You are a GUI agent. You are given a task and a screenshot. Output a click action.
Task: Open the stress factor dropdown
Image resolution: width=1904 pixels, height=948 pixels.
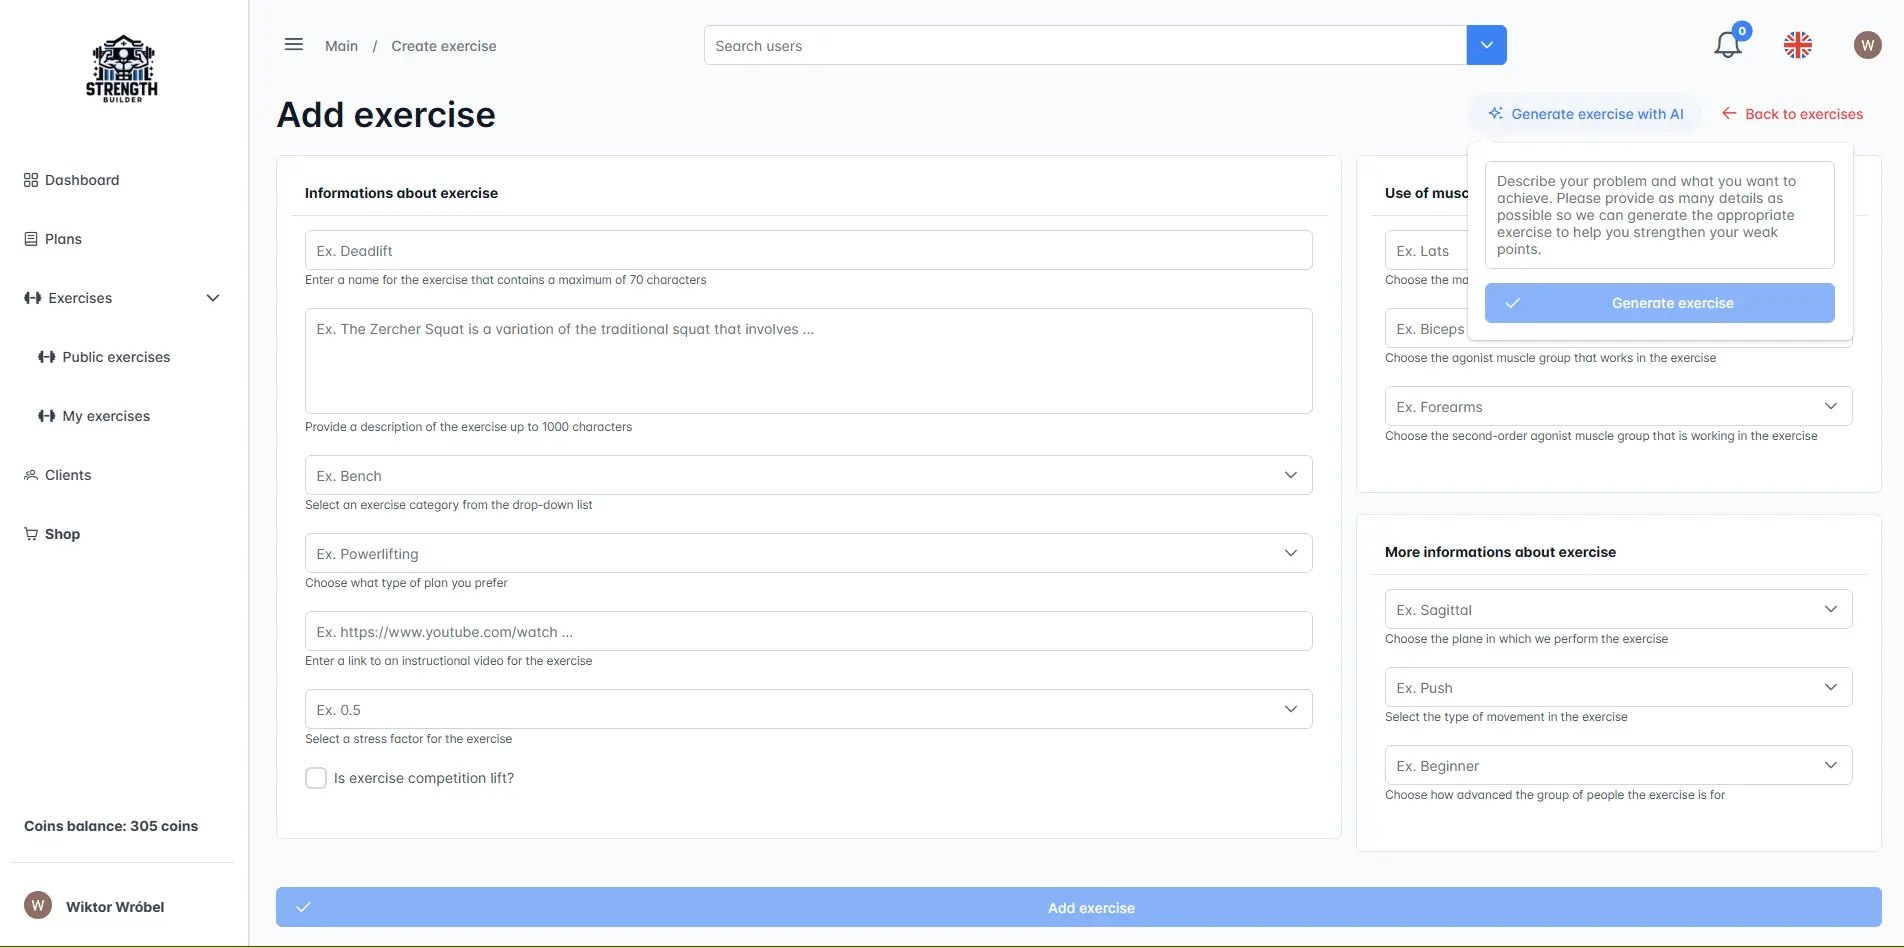coord(808,709)
